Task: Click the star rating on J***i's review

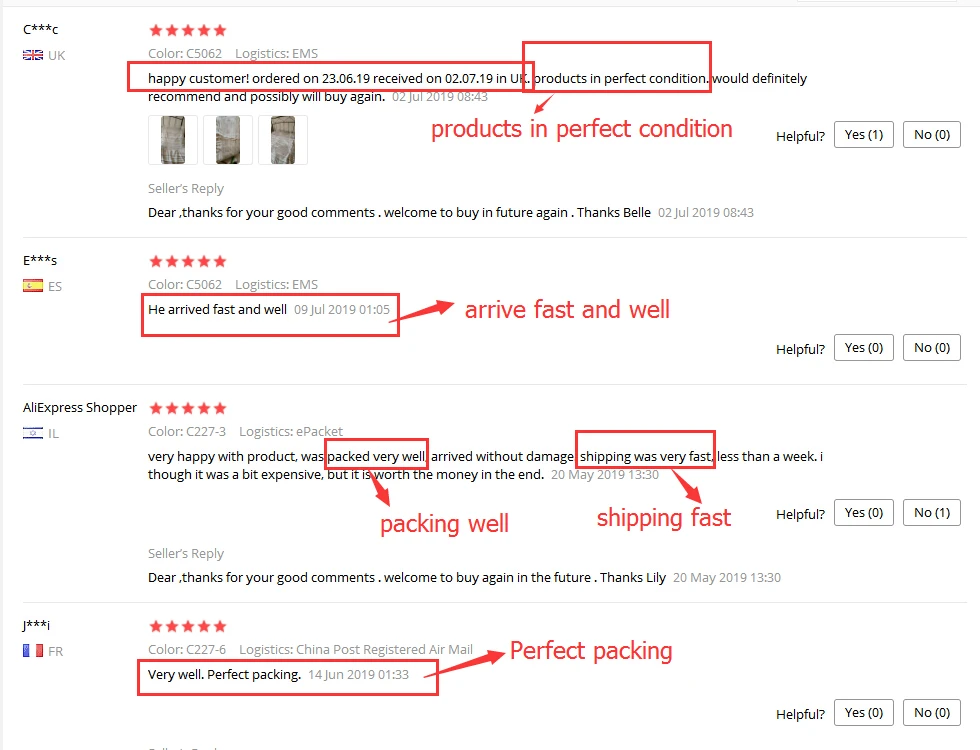Action: pos(188,626)
